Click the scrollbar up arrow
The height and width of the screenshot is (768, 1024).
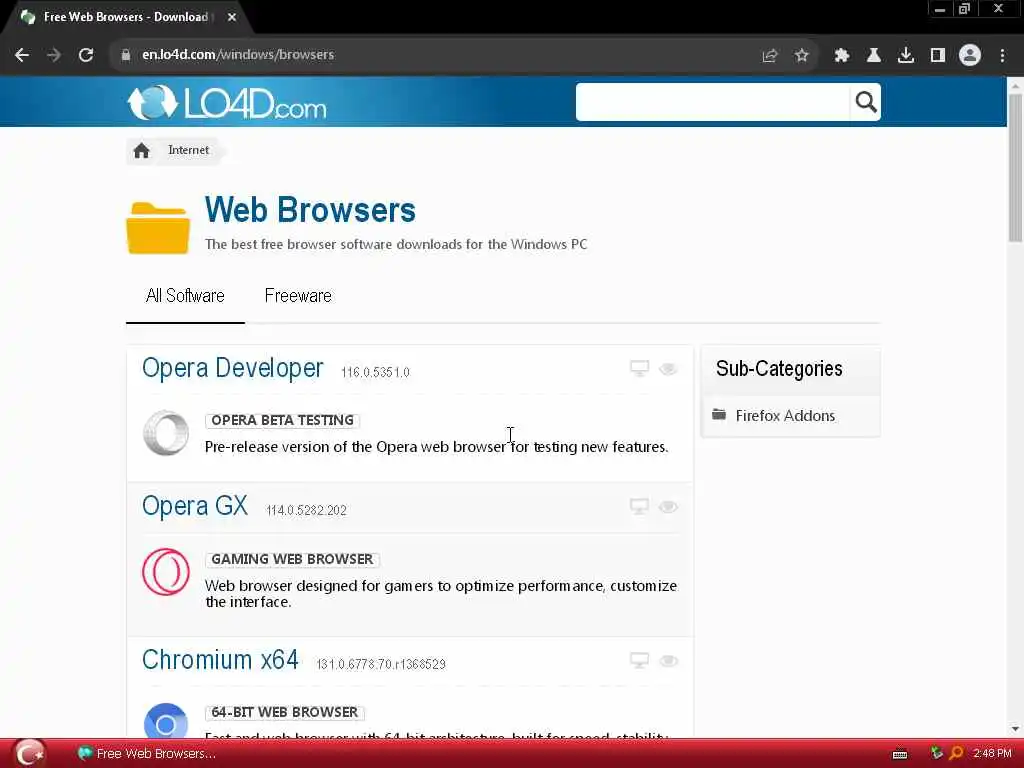[1015, 86]
